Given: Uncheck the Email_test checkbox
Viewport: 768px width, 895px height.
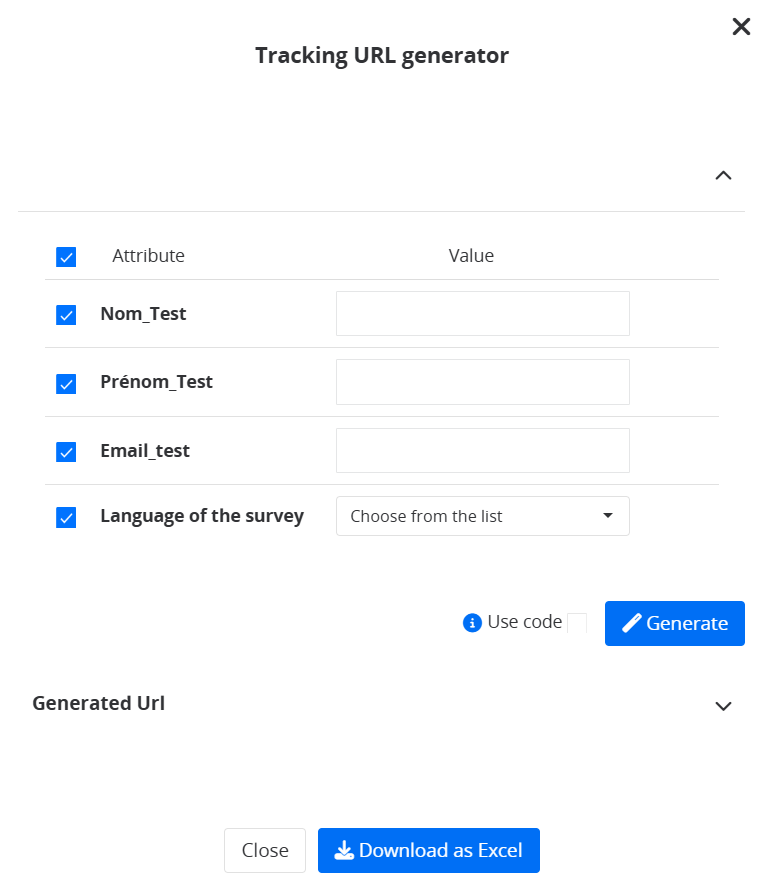Looking at the screenshot, I should (66, 452).
